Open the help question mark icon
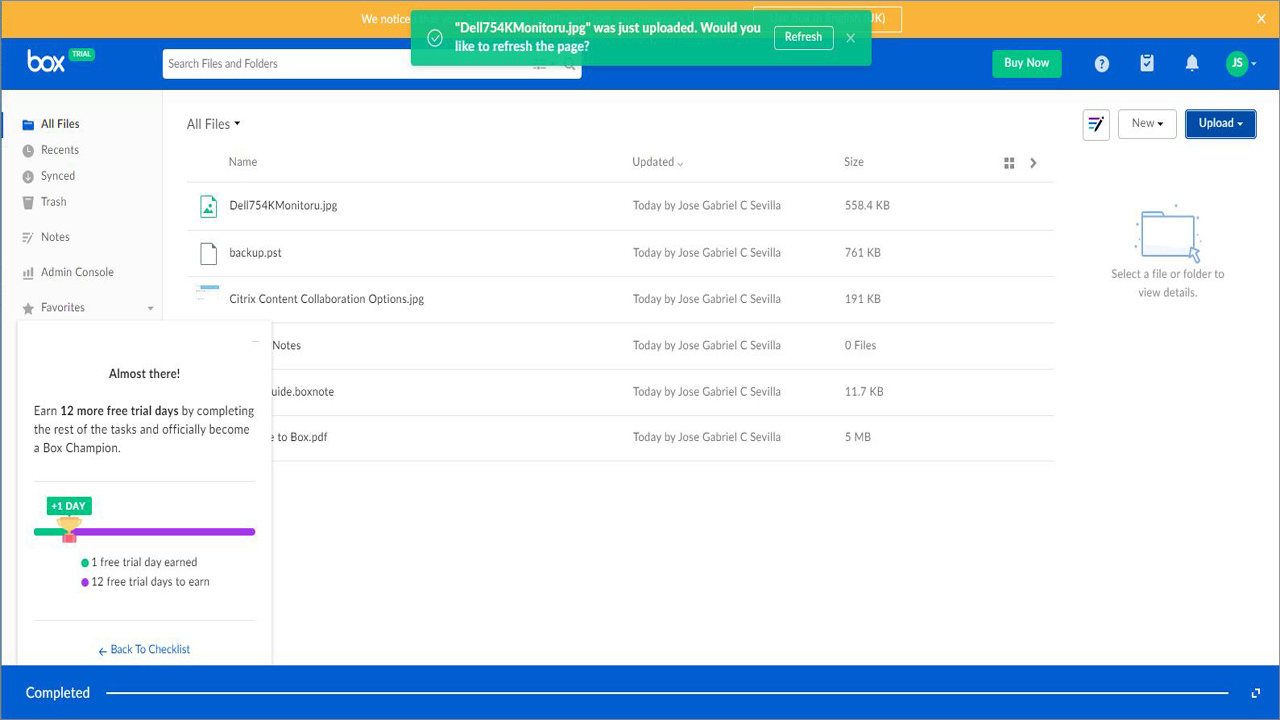Viewport: 1280px width, 720px height. [1101, 64]
